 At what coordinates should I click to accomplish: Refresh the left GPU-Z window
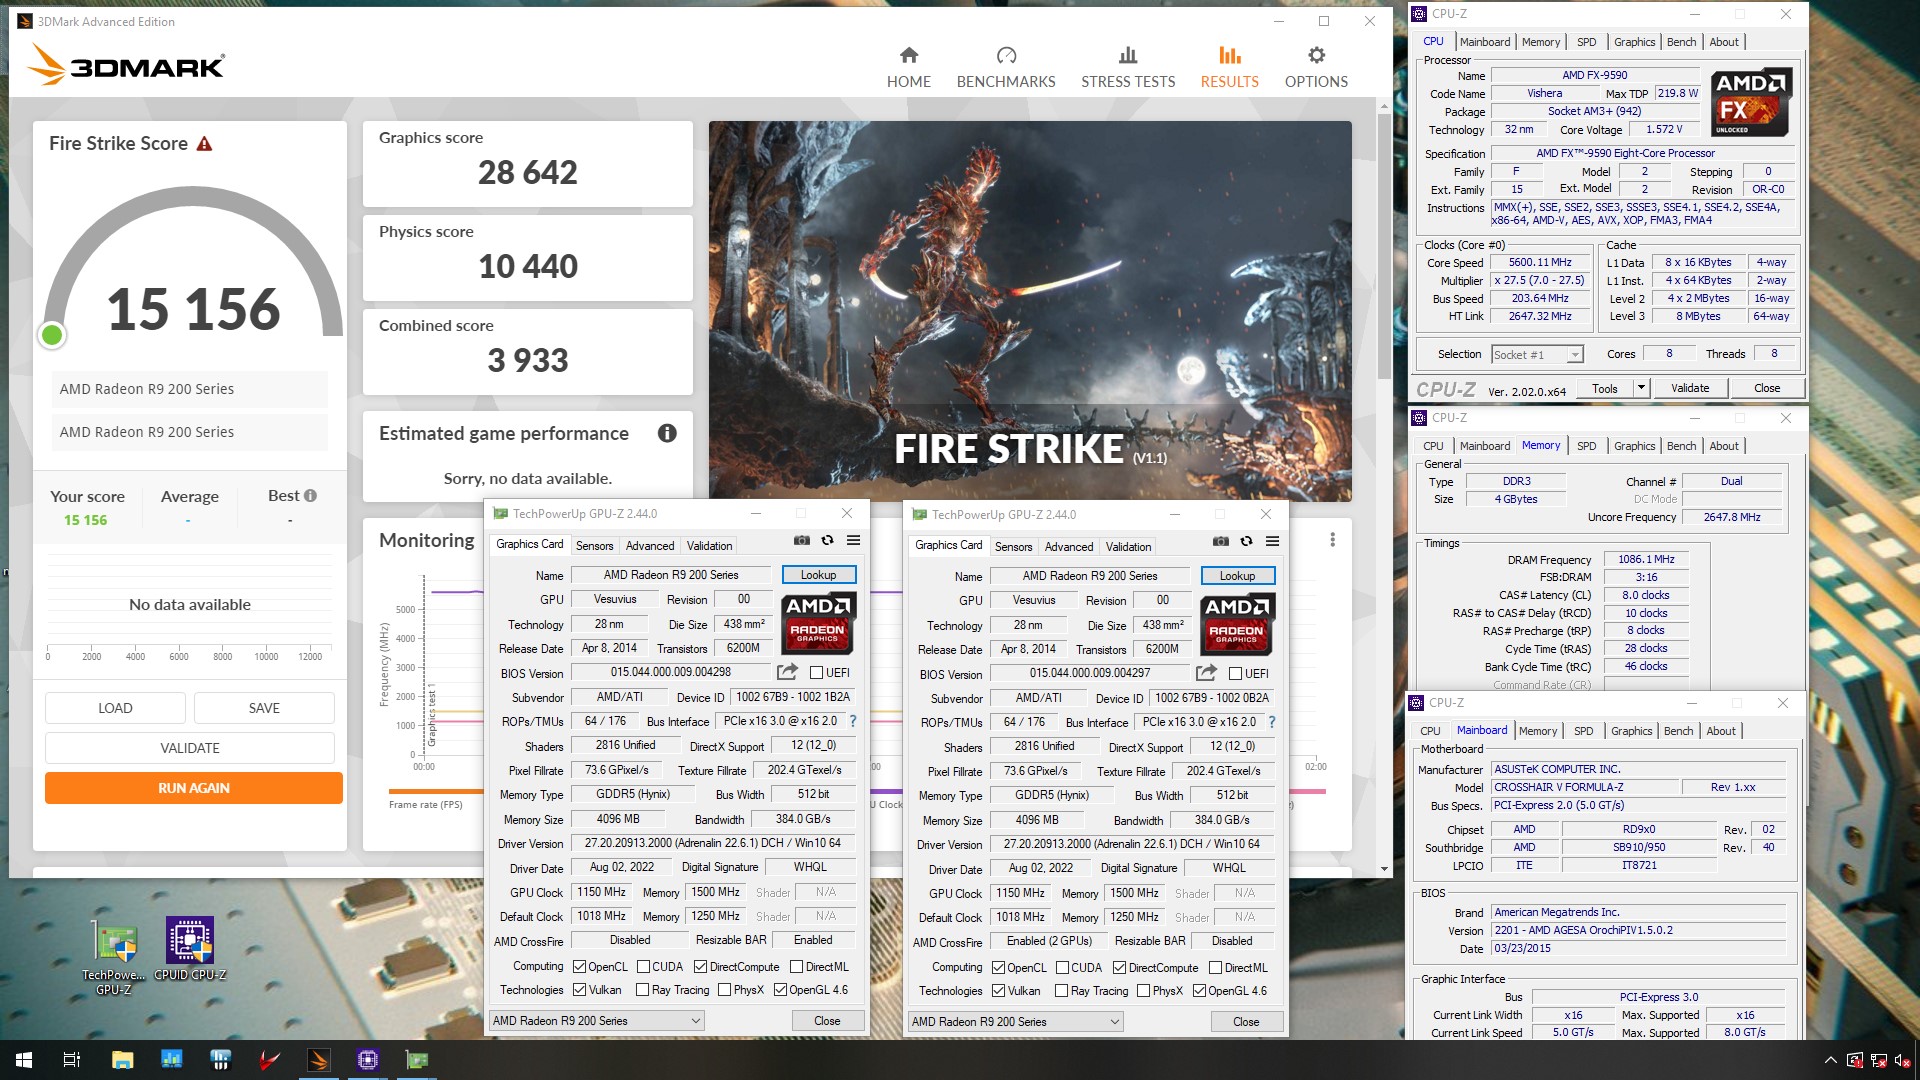click(827, 540)
